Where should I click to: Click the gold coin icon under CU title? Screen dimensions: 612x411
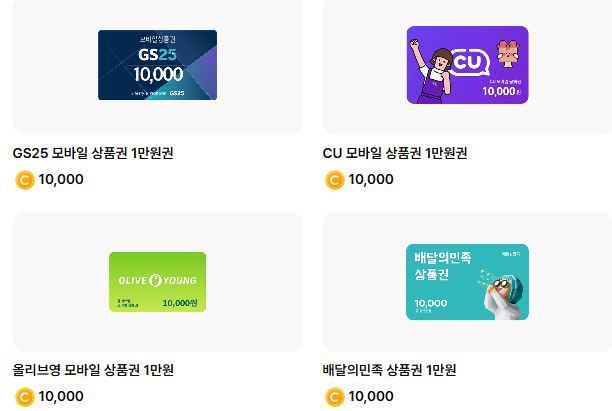334,180
